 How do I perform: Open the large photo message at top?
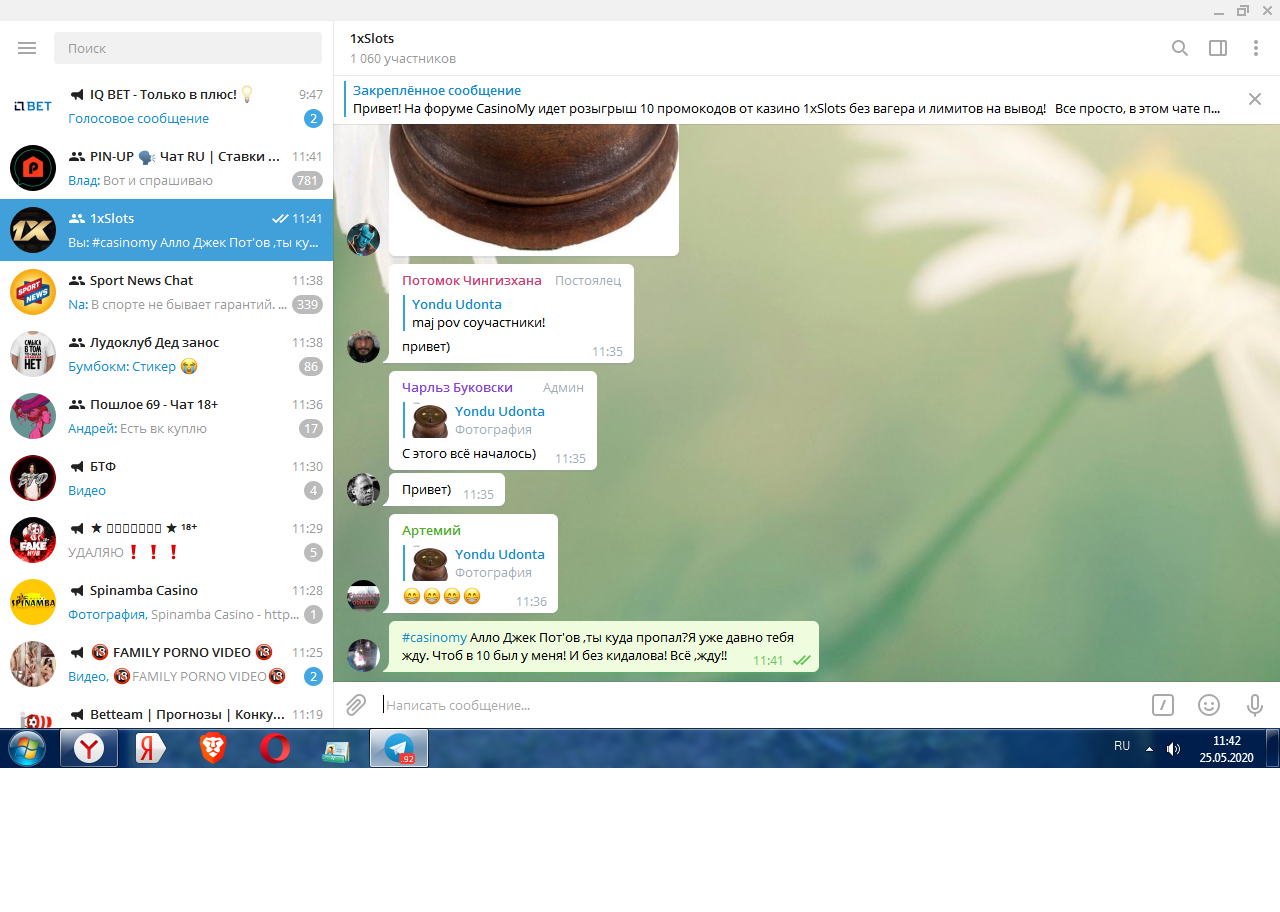pyautogui.click(x=534, y=190)
